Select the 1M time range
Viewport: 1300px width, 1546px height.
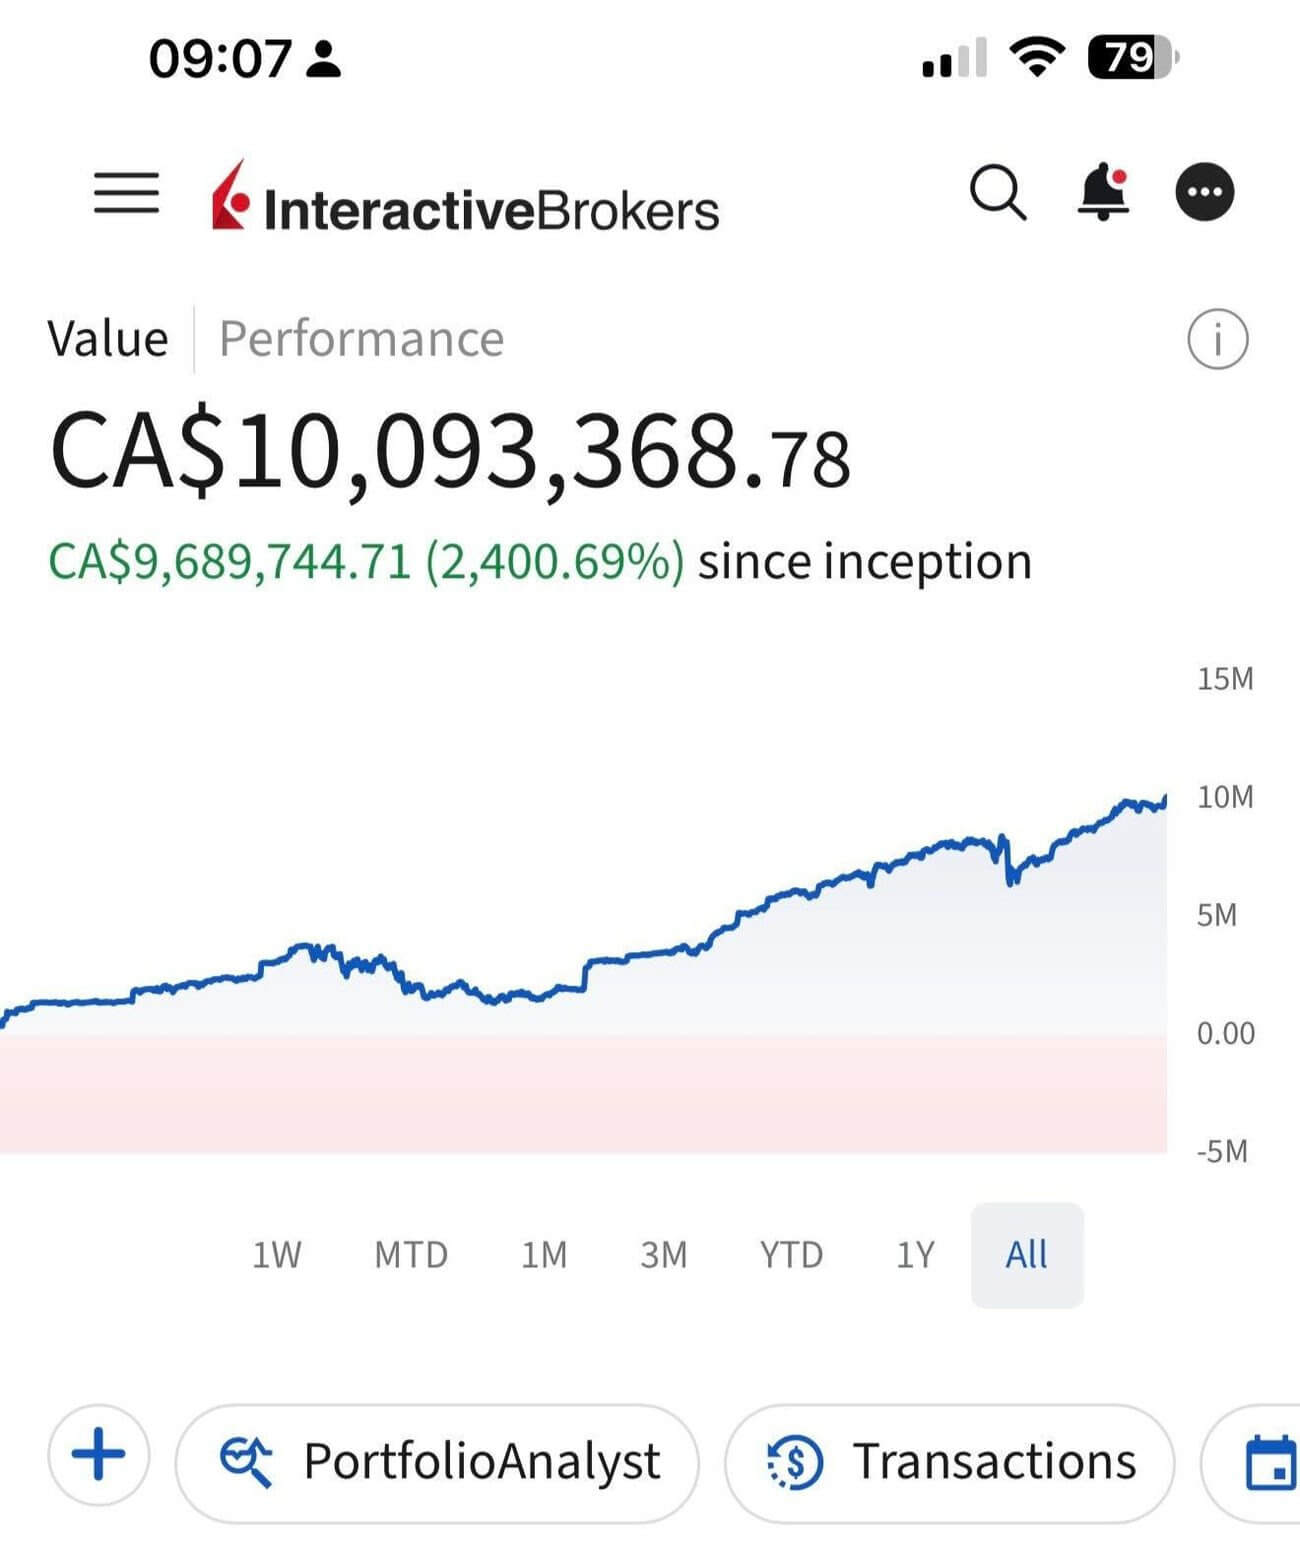click(x=544, y=1254)
